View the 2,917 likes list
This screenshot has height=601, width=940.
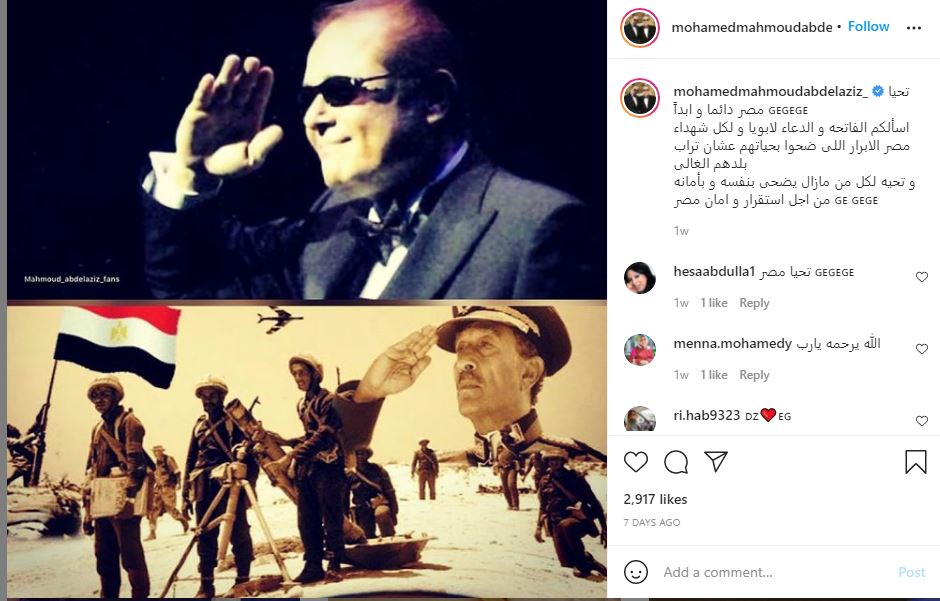pos(655,499)
